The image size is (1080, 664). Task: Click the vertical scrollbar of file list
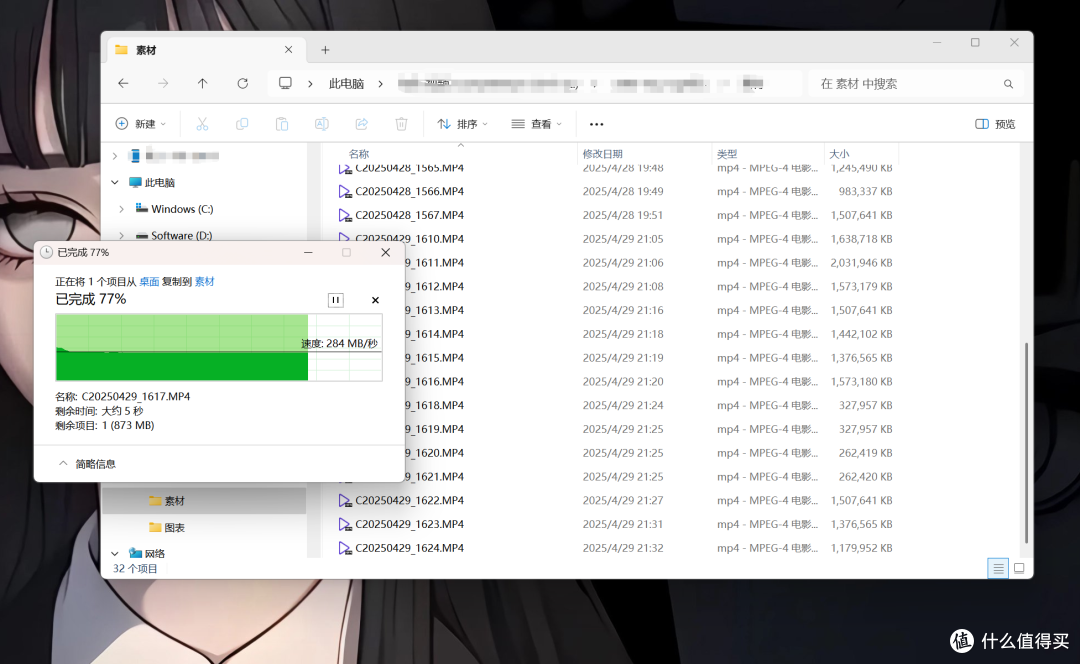1026,442
